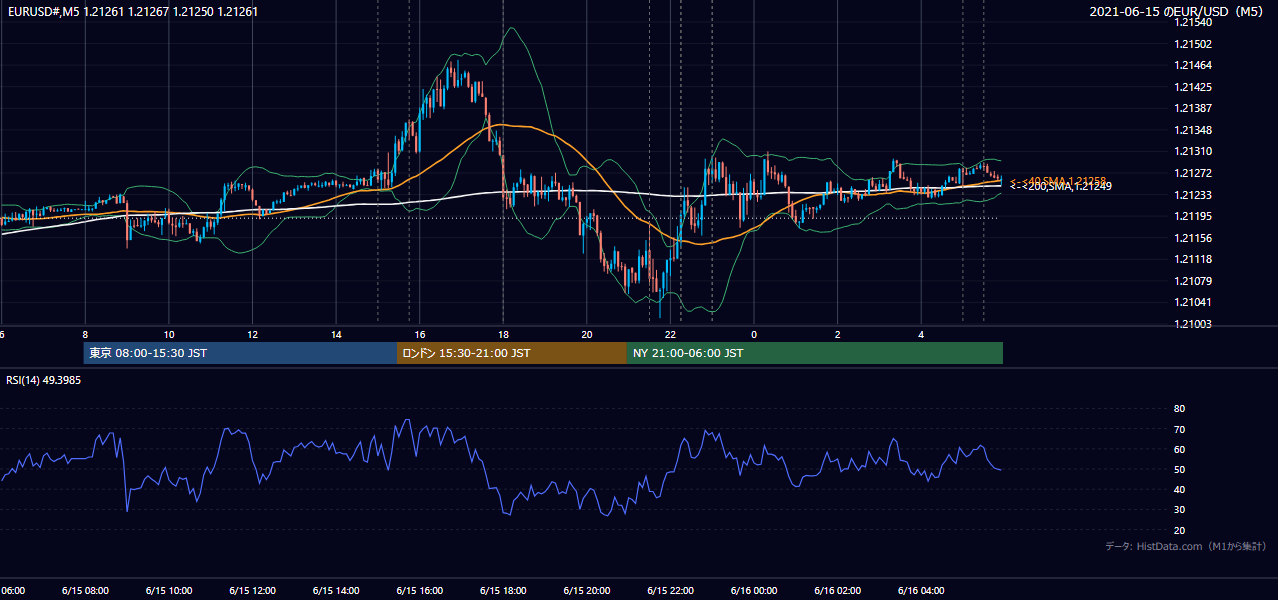The image size is (1278, 600).
Task: Click the 6/15 12:00 bottom time label
Action: [253, 590]
